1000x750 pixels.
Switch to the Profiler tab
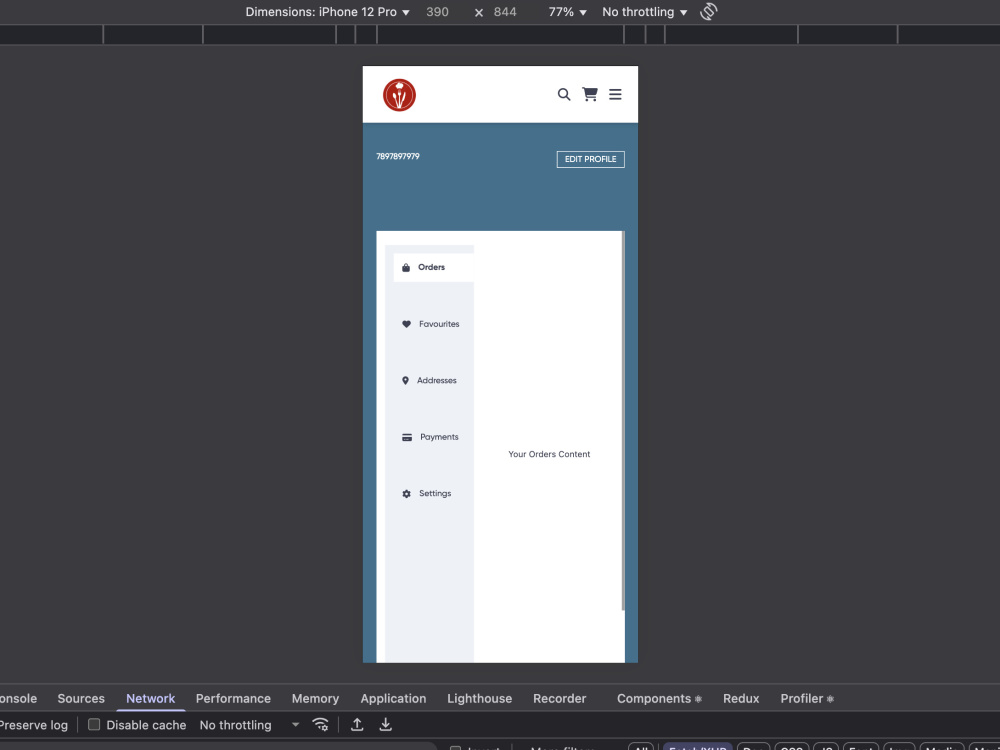click(x=807, y=698)
